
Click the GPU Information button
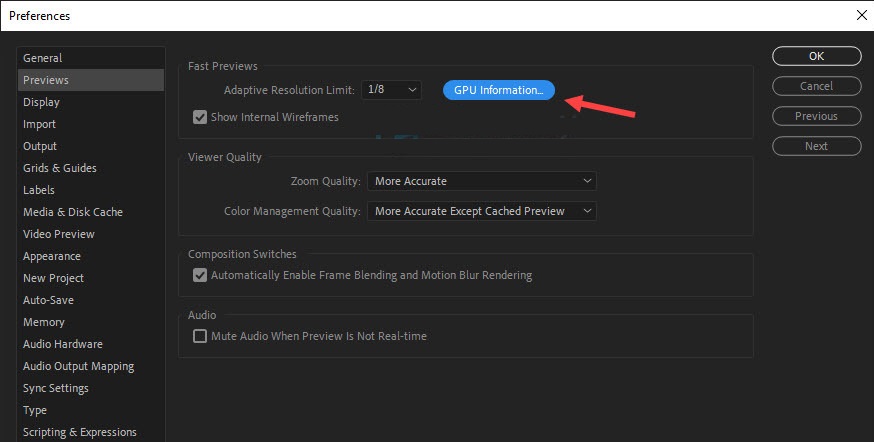coord(499,90)
